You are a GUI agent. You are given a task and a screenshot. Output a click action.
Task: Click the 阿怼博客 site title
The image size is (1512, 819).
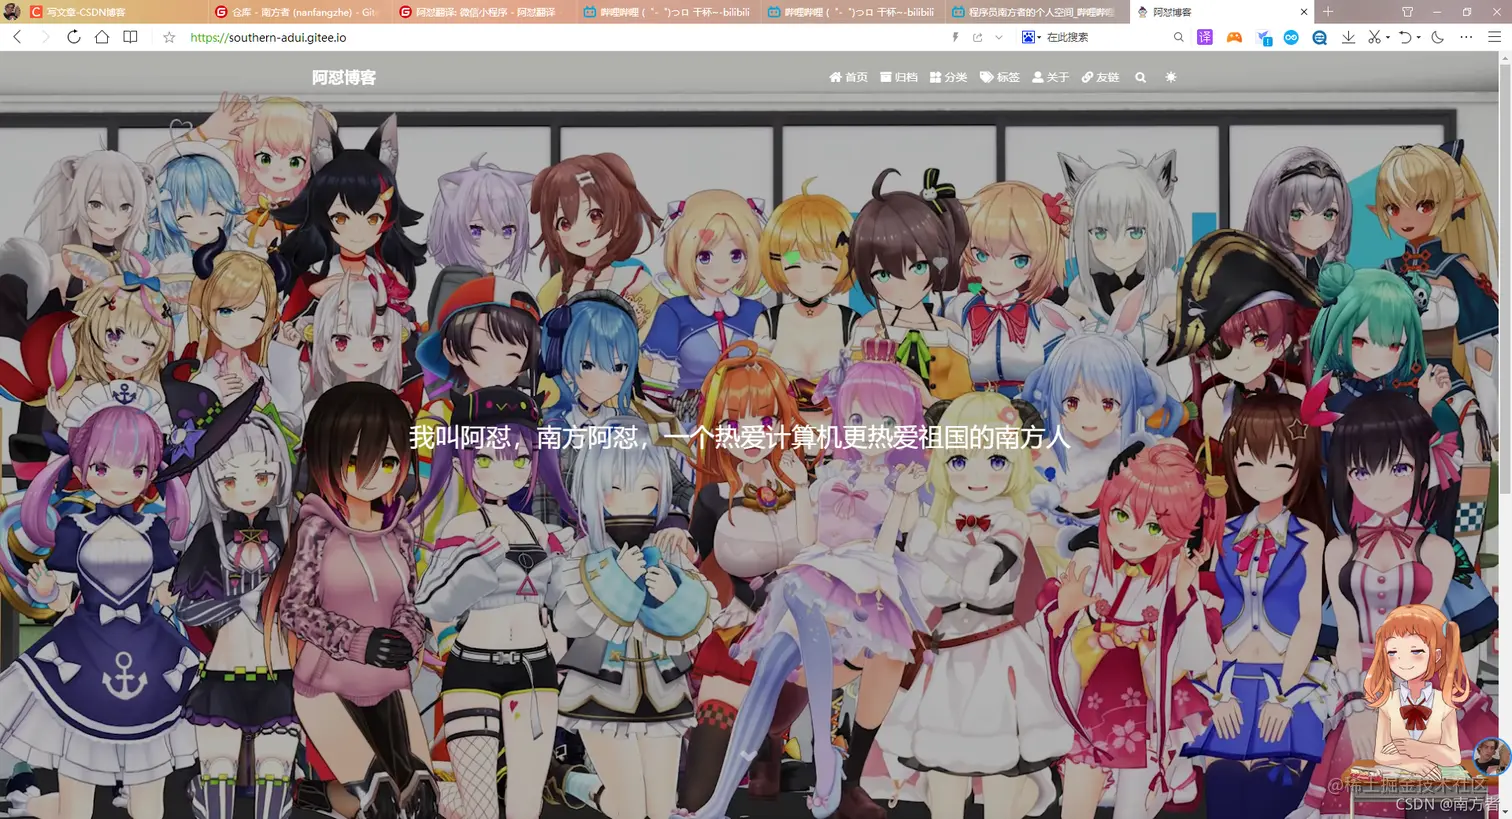(x=344, y=77)
